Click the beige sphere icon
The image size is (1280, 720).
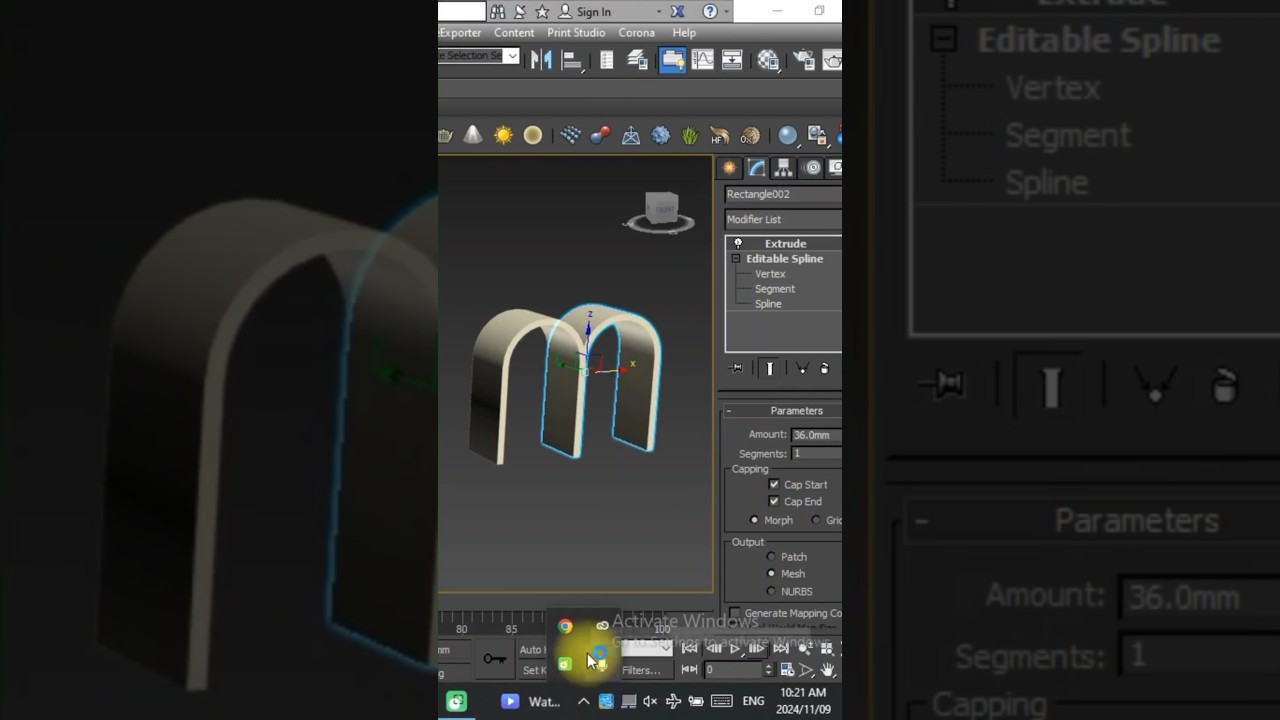click(x=533, y=135)
